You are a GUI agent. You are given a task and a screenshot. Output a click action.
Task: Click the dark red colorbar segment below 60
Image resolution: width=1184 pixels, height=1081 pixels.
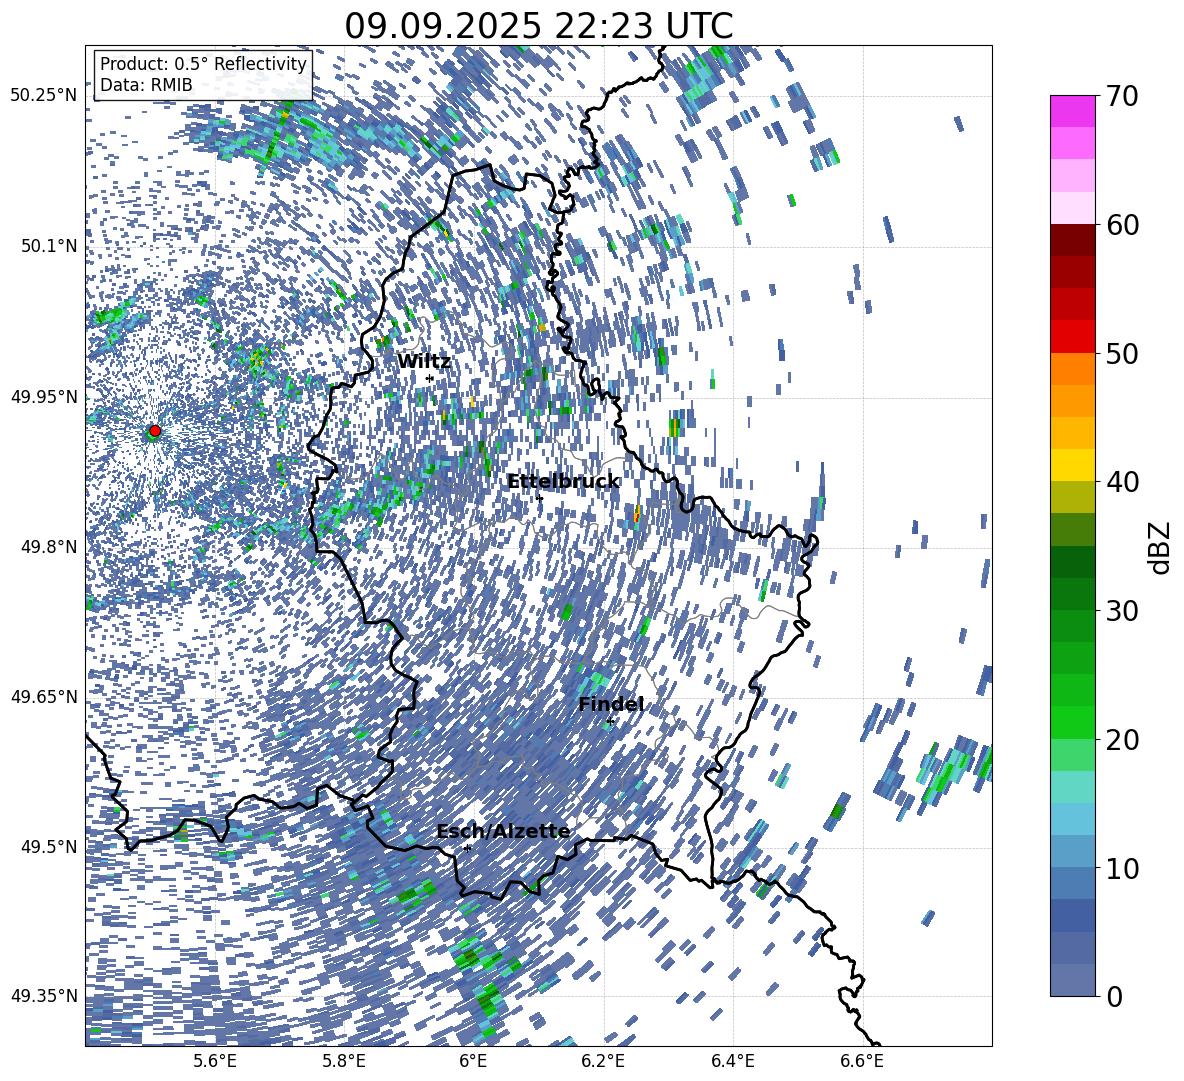[x=1072, y=240]
